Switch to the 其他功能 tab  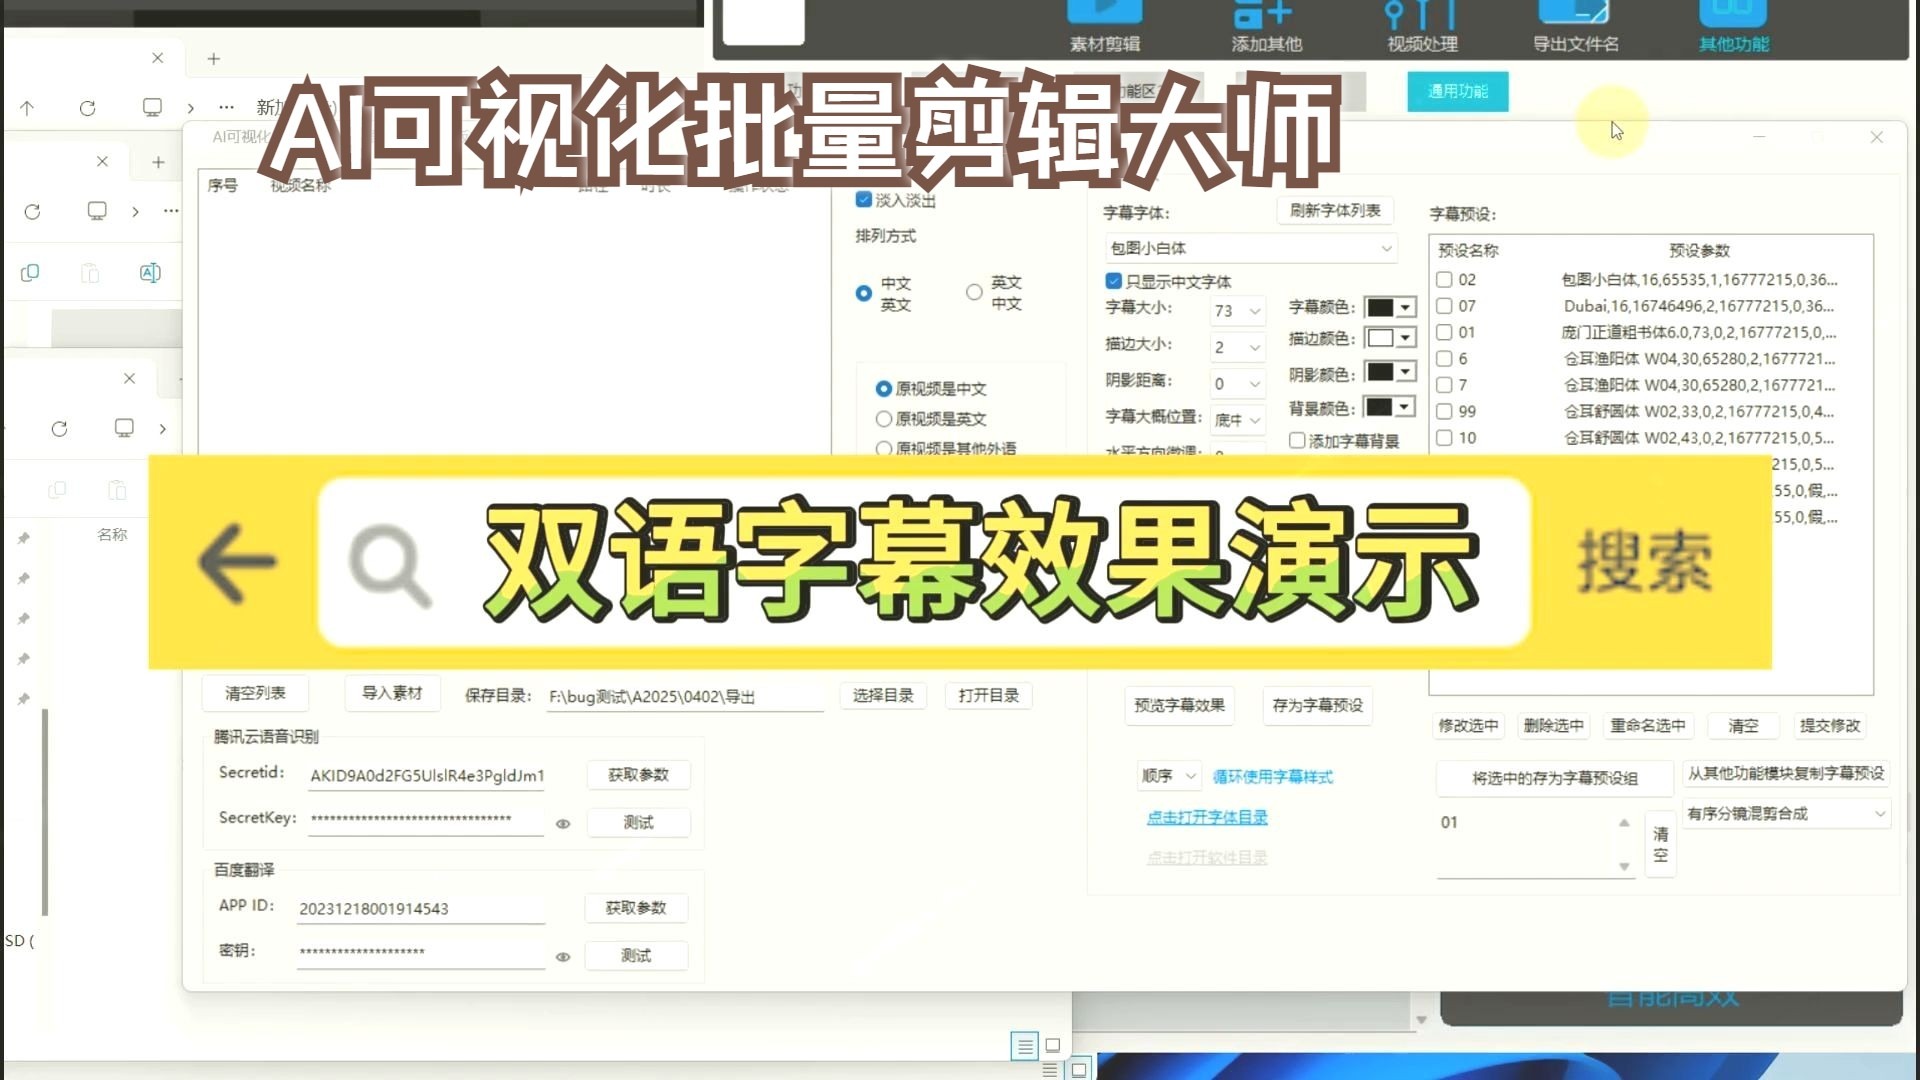[1734, 27]
